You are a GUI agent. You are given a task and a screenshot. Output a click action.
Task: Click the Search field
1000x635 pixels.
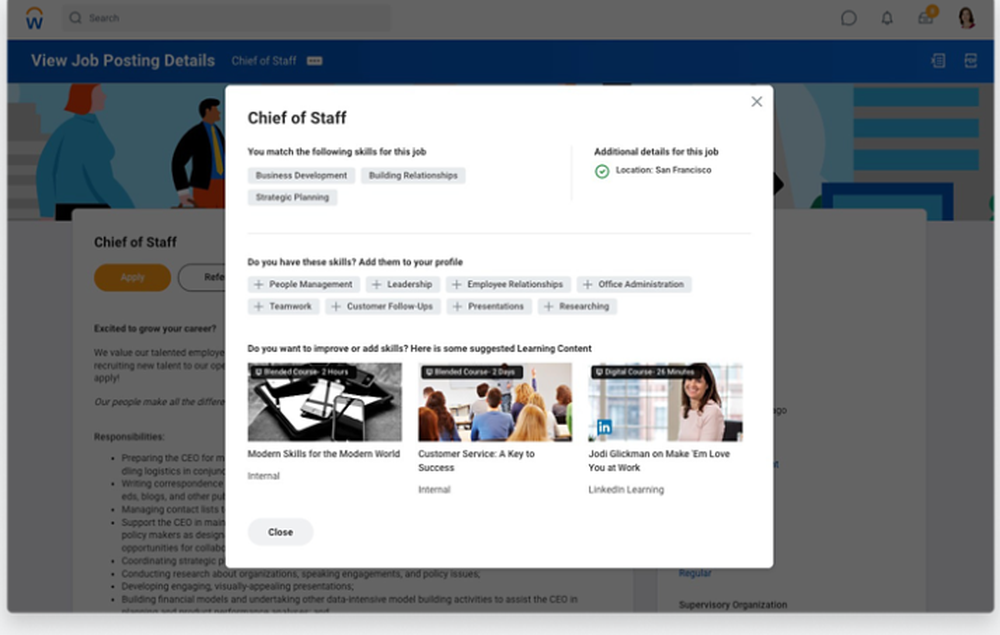click(227, 18)
